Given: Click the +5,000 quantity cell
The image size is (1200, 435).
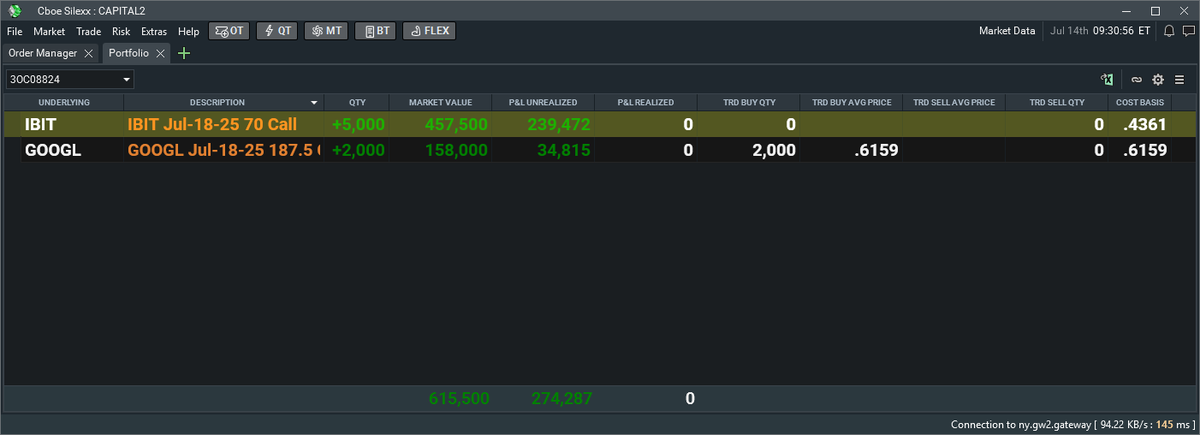Looking at the screenshot, I should tap(358, 125).
